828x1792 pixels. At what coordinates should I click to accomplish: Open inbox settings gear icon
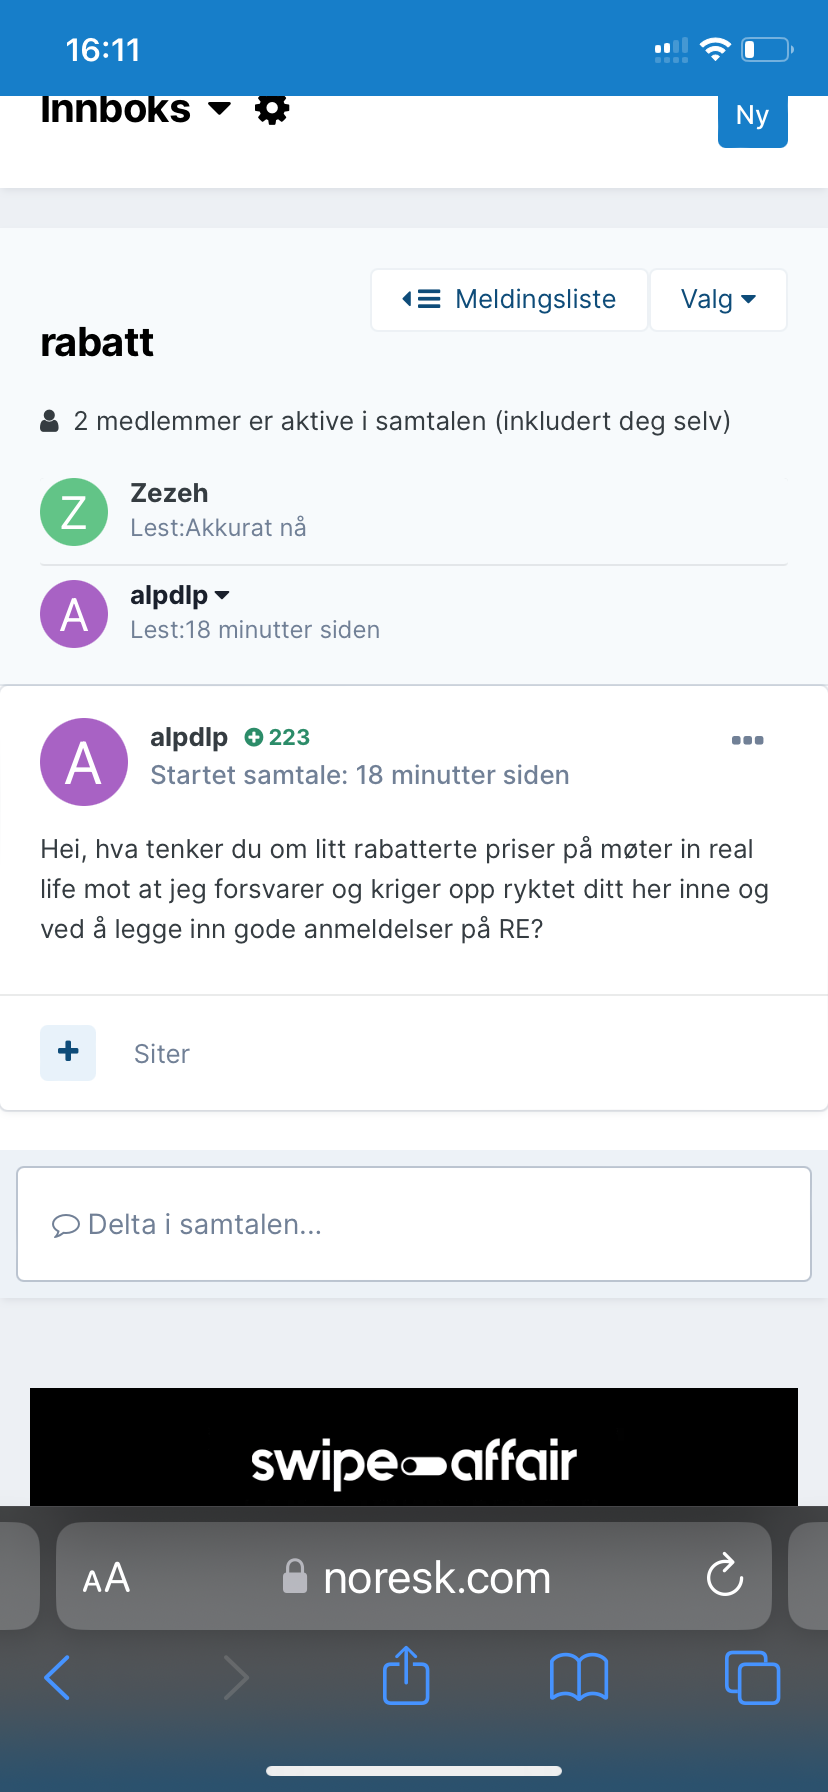tap(272, 108)
